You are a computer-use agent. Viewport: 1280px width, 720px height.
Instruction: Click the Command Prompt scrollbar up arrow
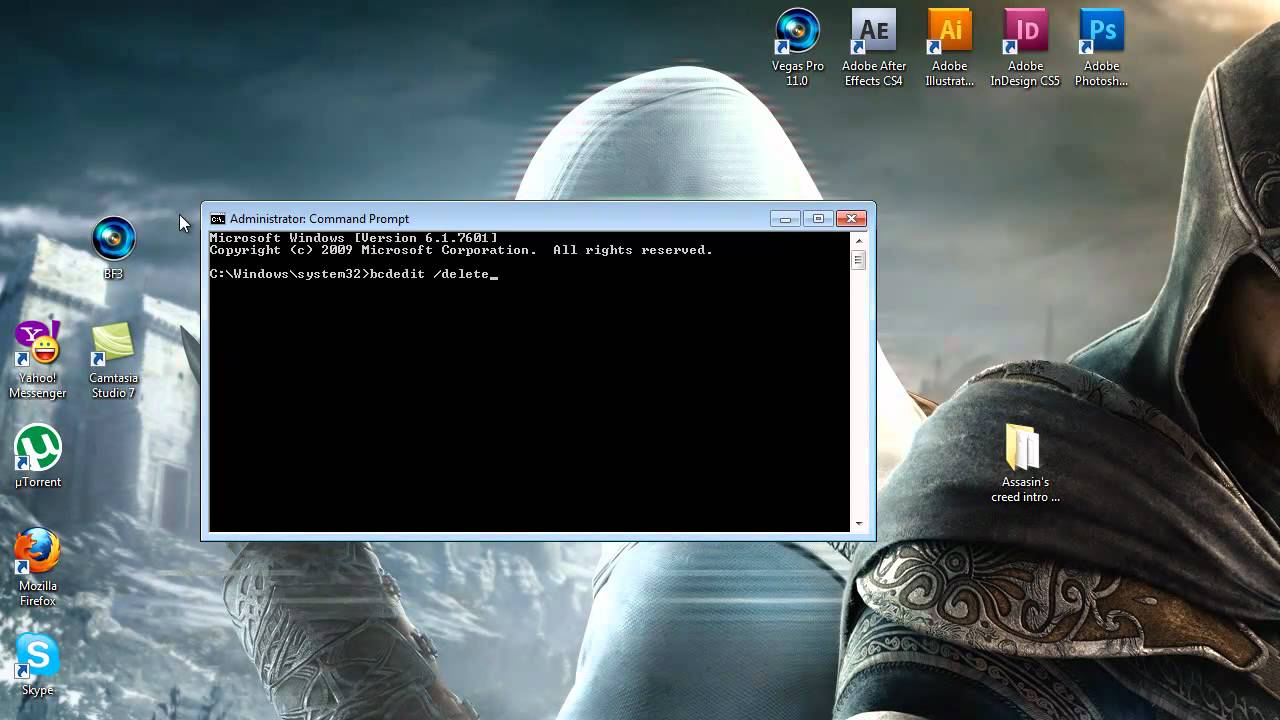click(858, 240)
